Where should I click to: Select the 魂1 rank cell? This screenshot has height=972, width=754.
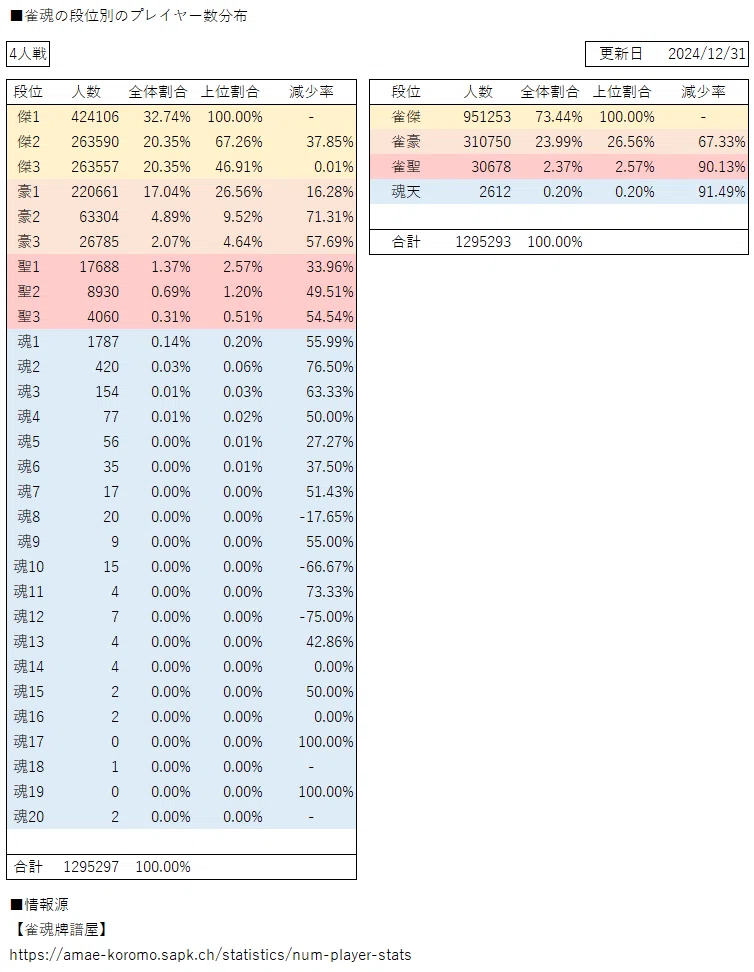(29, 342)
